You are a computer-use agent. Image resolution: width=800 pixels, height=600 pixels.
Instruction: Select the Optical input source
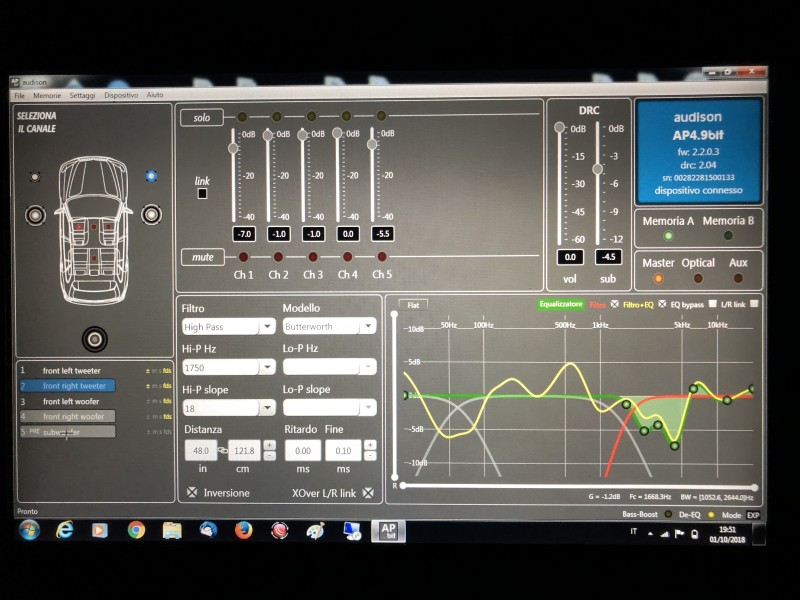[x=698, y=279]
